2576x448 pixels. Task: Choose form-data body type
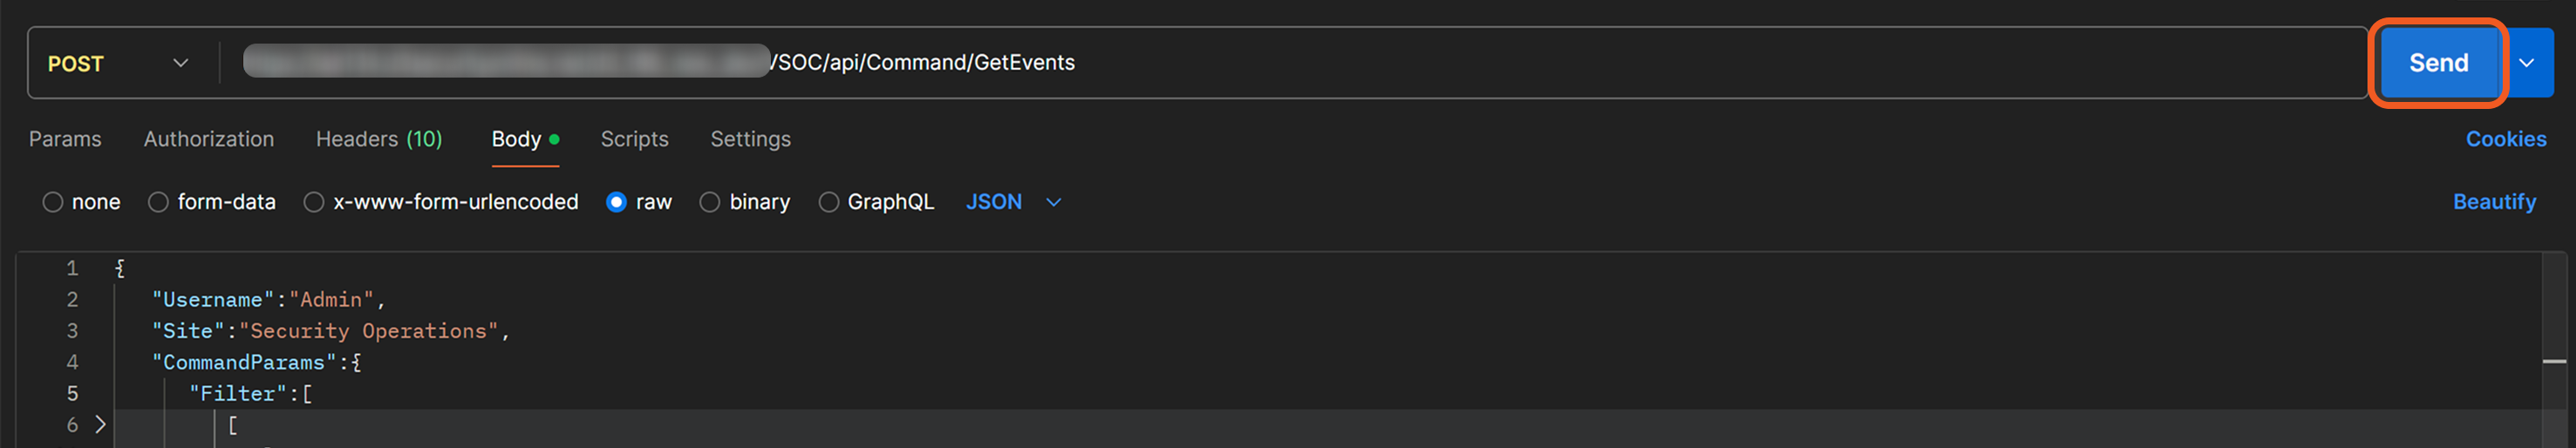pos(158,202)
